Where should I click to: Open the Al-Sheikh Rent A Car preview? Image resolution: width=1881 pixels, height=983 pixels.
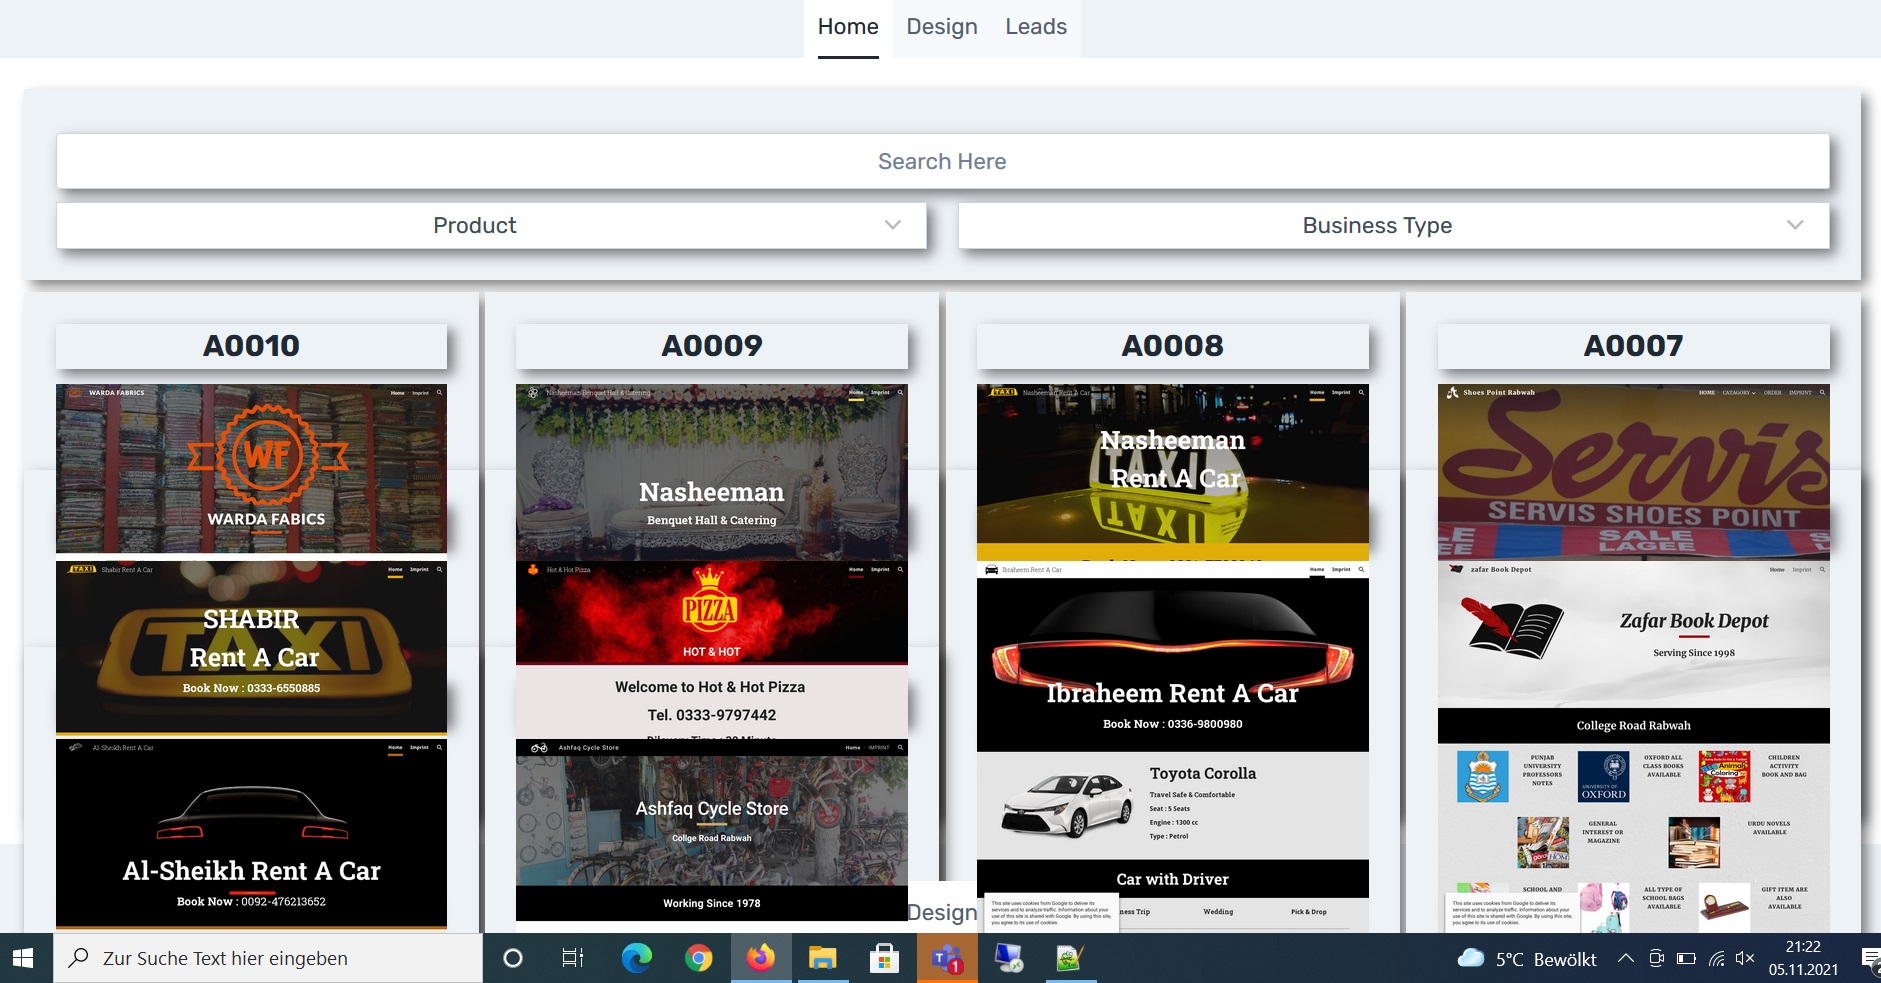point(251,834)
